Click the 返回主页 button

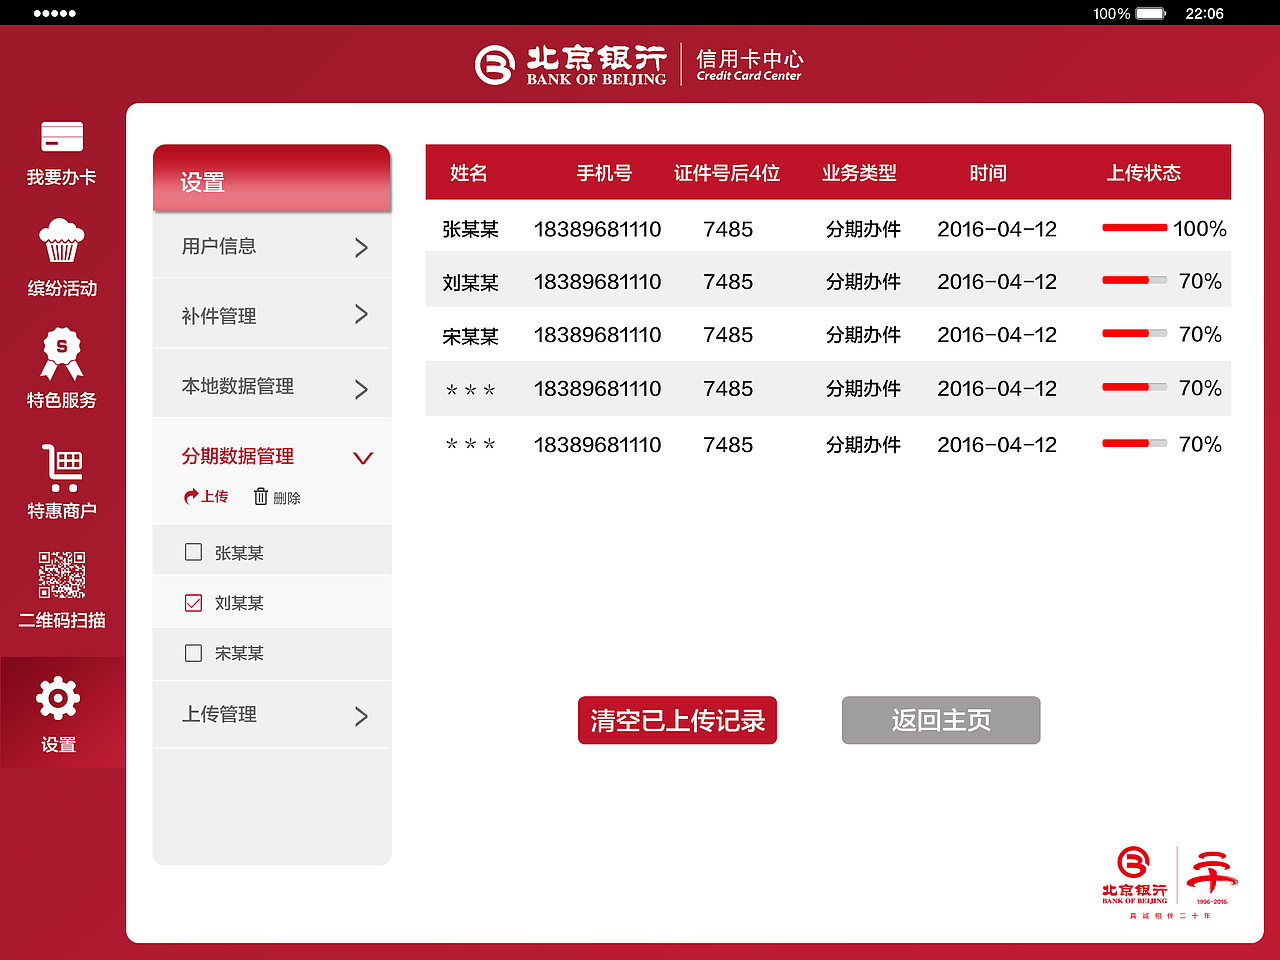(x=940, y=720)
